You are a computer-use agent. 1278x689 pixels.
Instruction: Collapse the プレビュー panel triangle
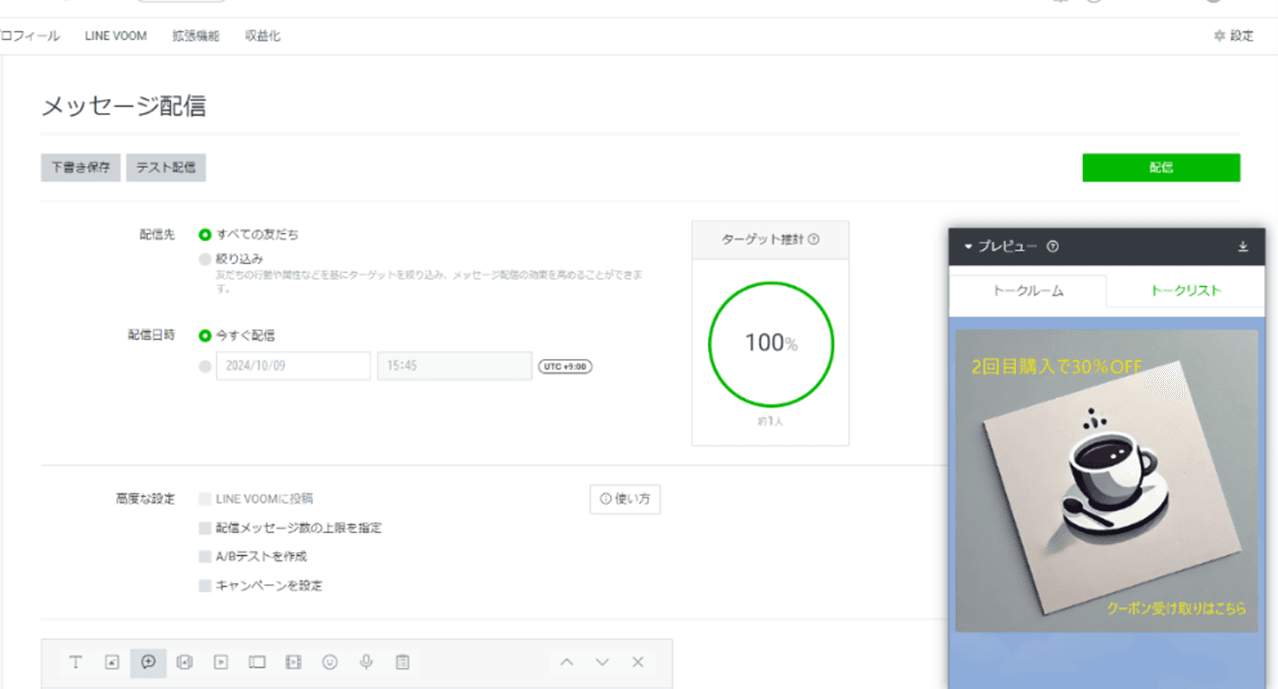click(968, 247)
